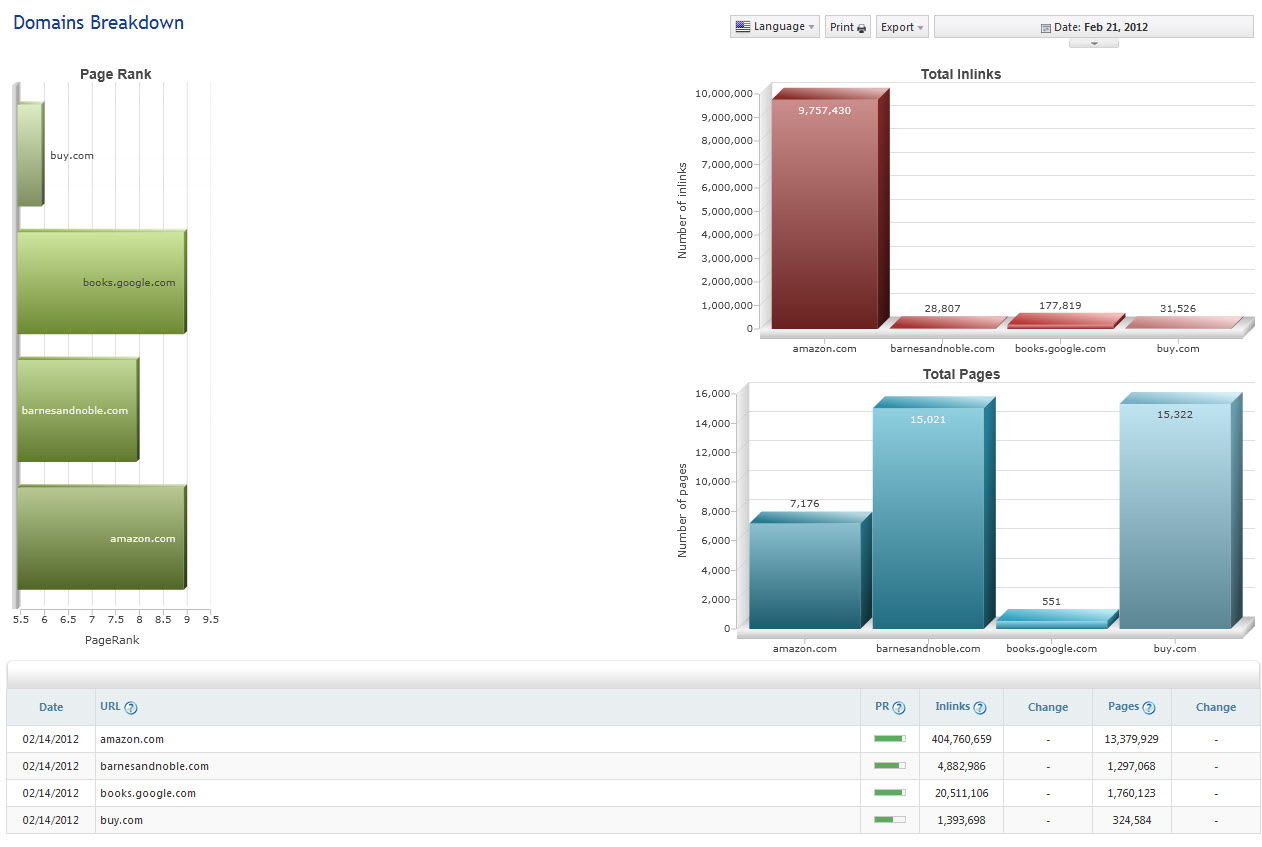
Task: Click the help icon beside PR header
Action: tap(899, 708)
